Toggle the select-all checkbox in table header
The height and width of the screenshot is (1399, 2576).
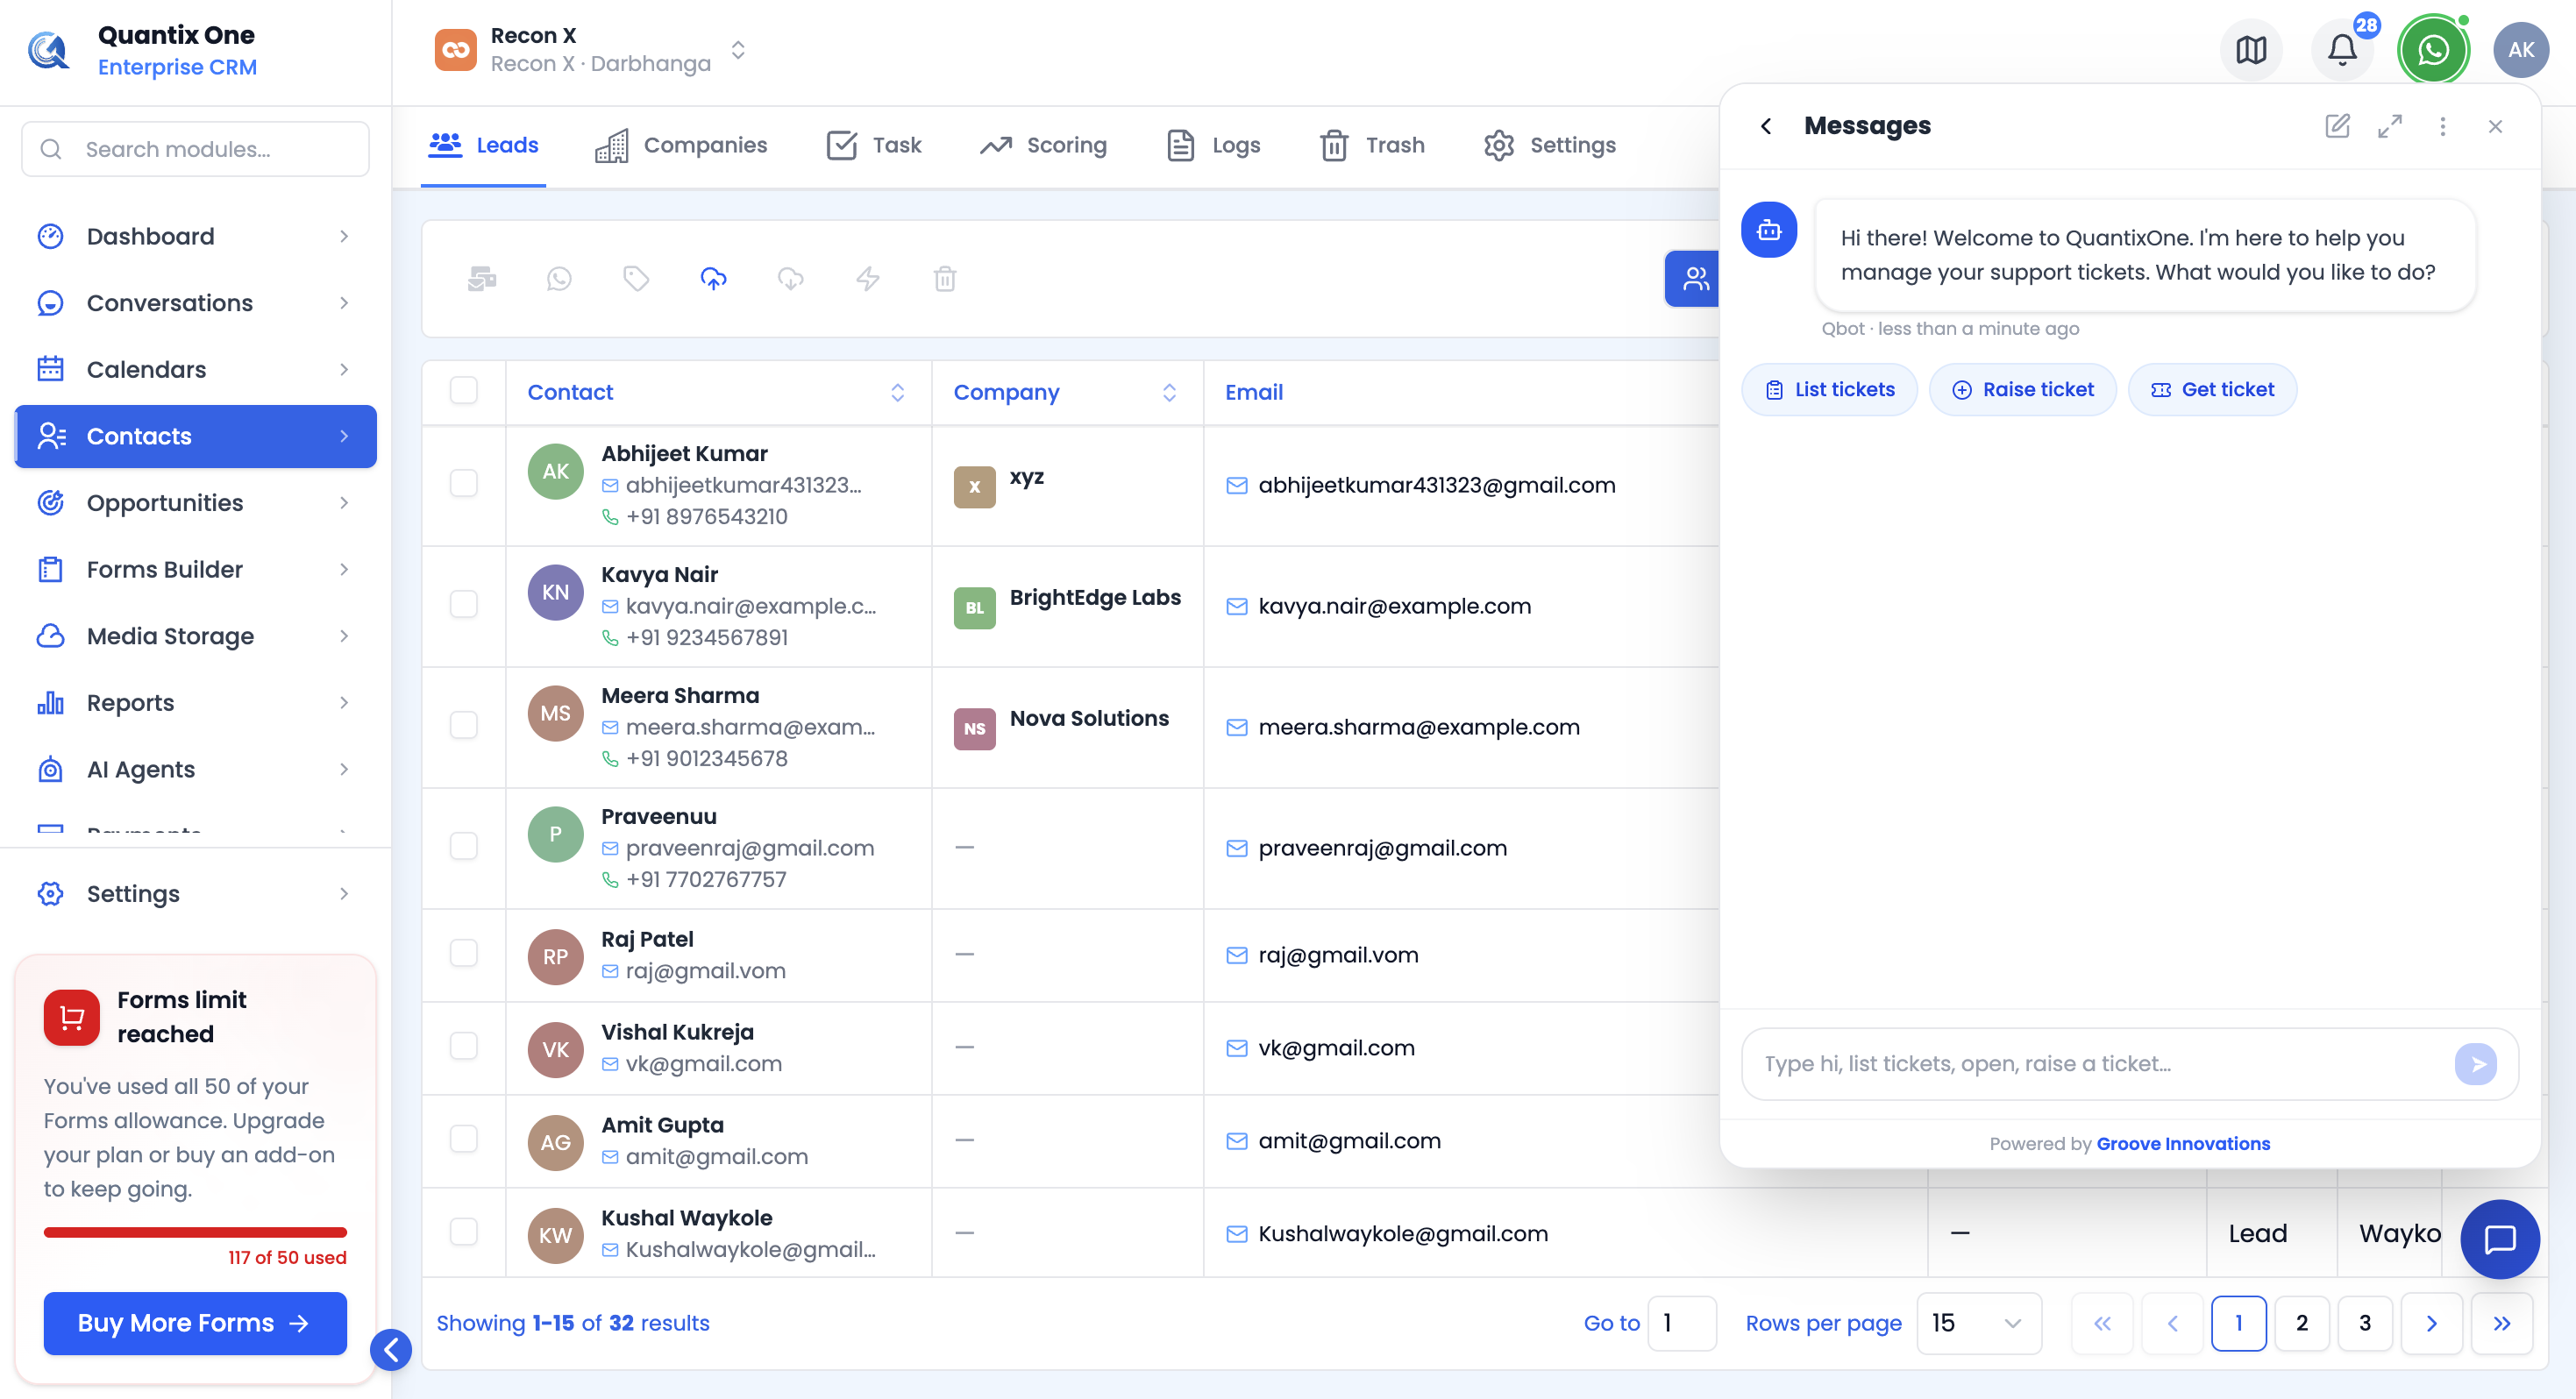(464, 390)
